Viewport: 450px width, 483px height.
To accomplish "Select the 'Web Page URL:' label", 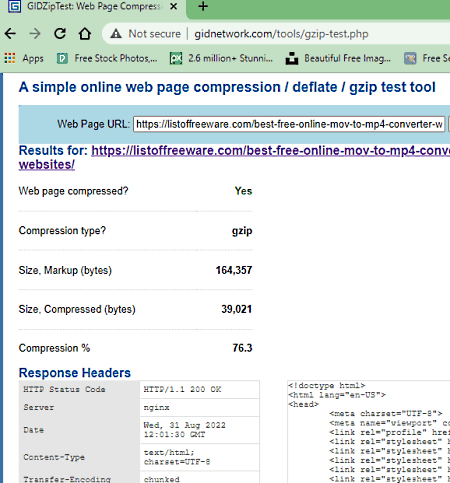I will 93,124.
